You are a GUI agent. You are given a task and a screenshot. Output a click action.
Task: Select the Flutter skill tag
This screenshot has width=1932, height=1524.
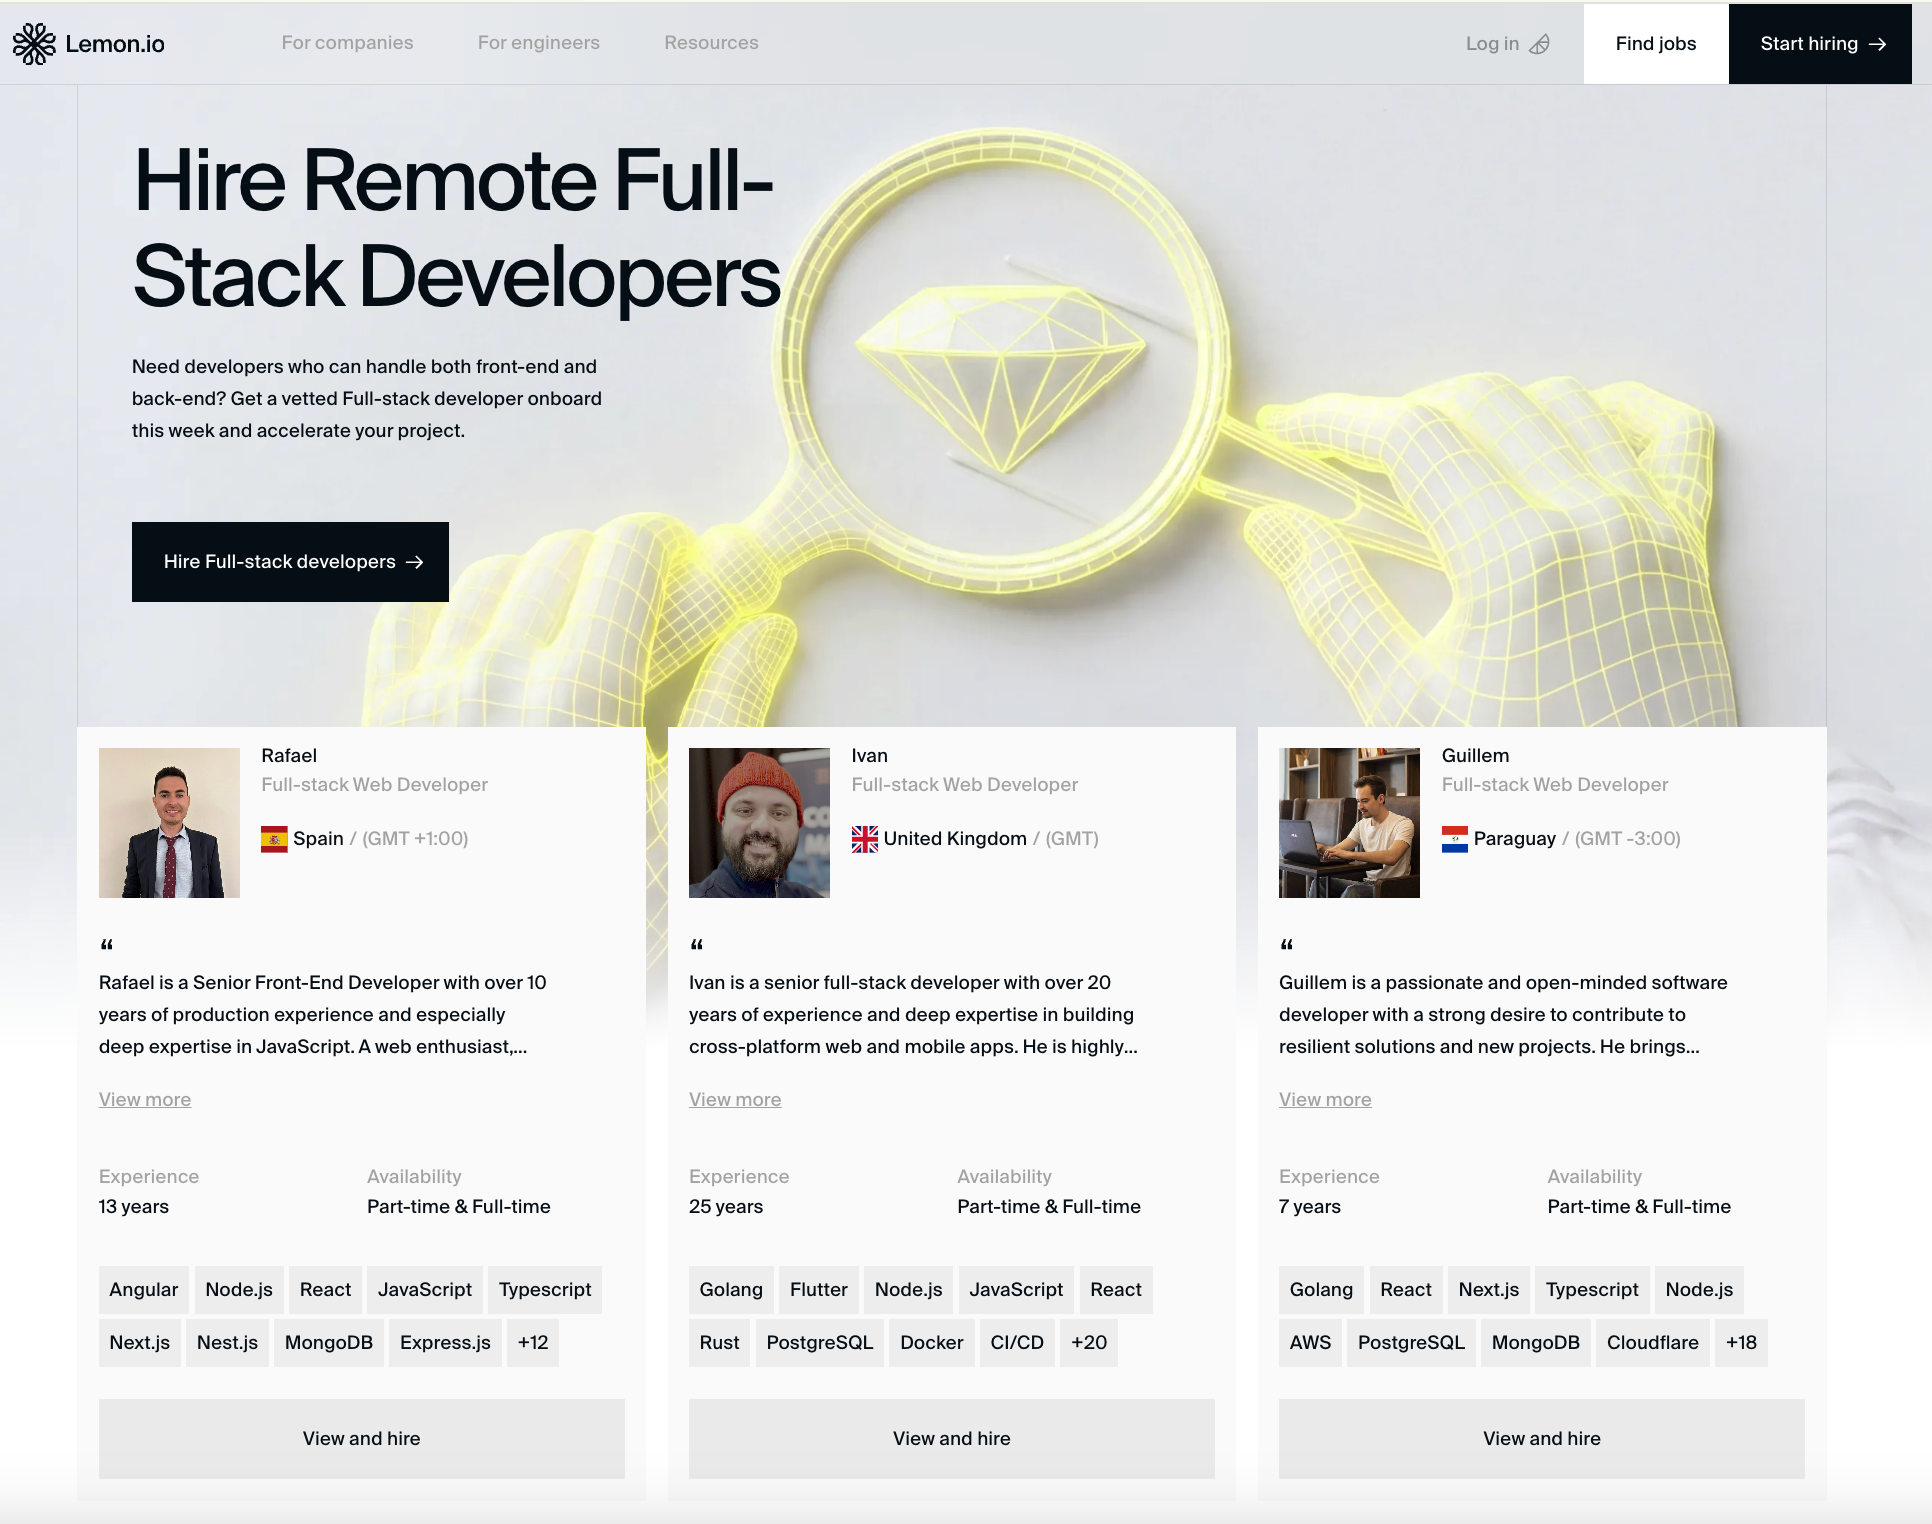pos(819,1290)
